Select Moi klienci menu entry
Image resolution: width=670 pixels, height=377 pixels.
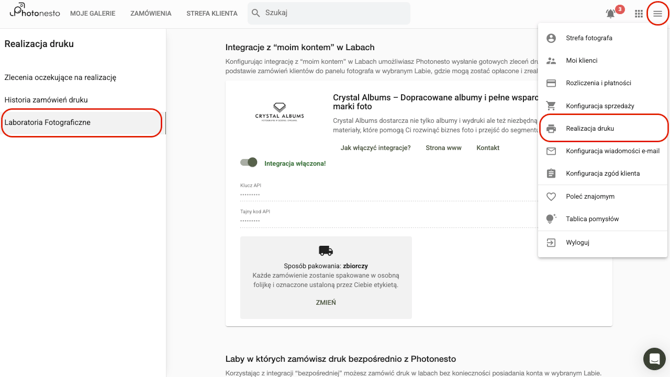[x=602, y=61]
